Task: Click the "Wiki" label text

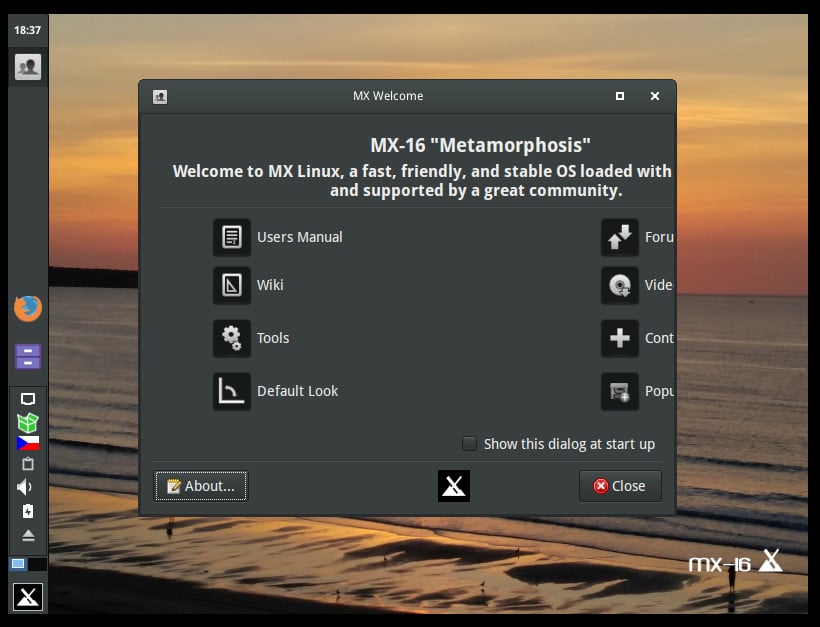Action: click(x=270, y=285)
